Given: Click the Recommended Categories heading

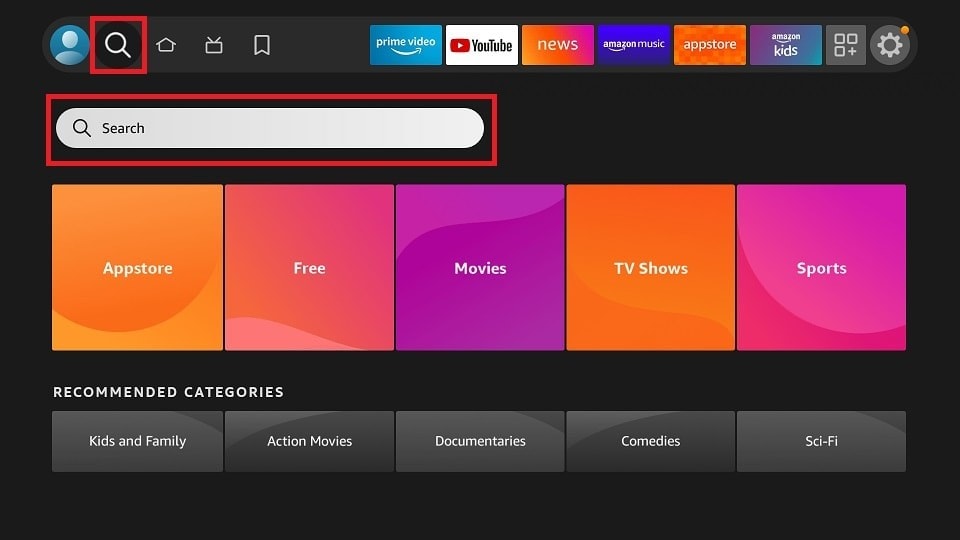Looking at the screenshot, I should (168, 392).
